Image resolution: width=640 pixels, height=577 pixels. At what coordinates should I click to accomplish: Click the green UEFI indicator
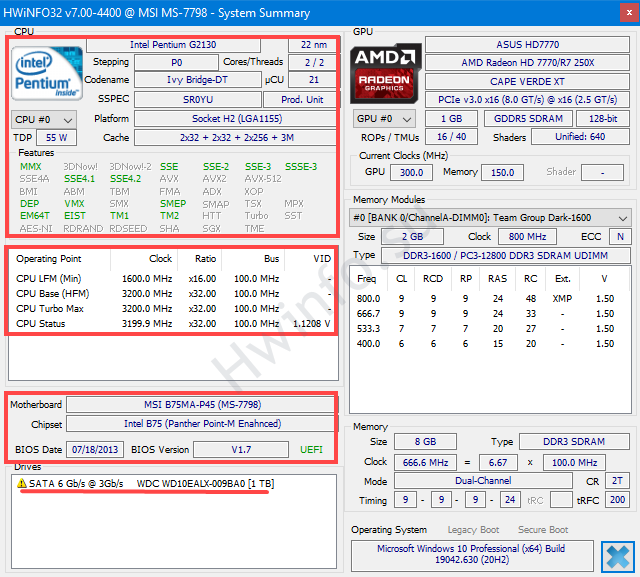pyautogui.click(x=313, y=450)
